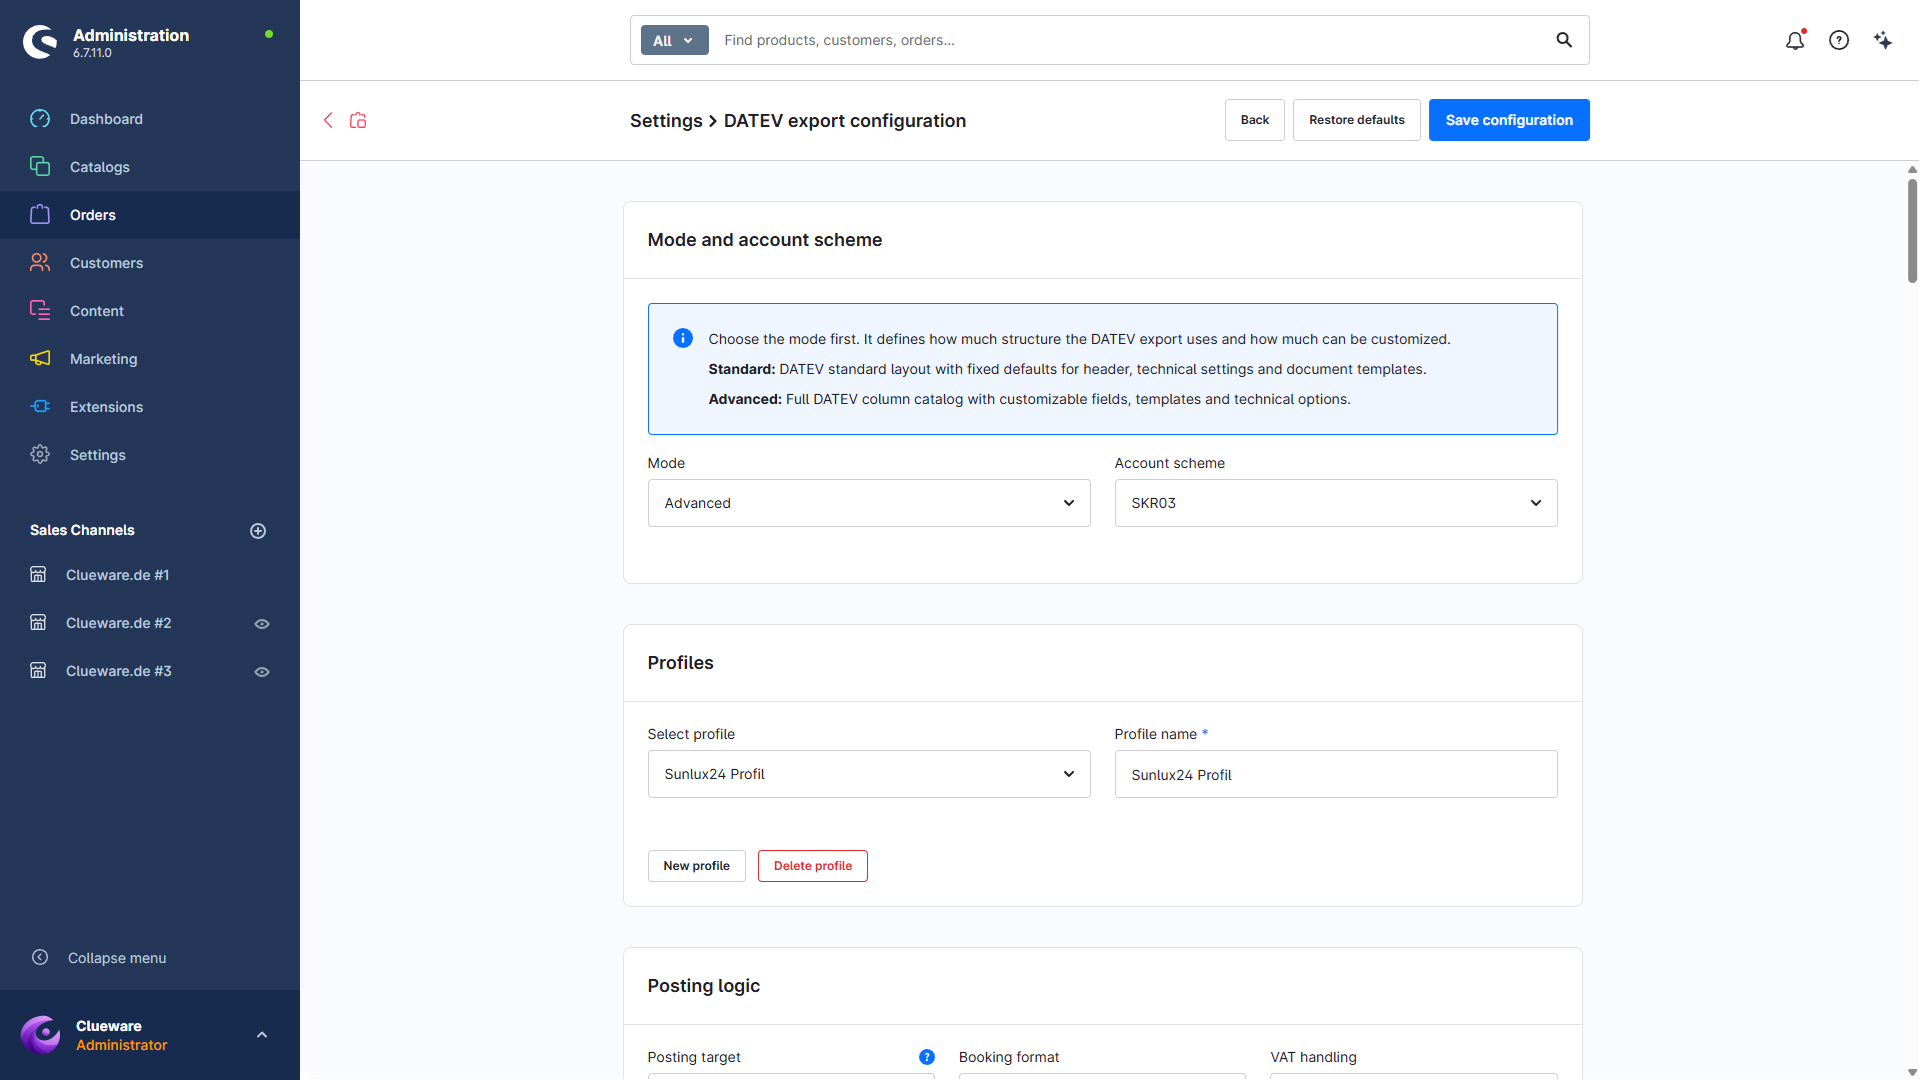This screenshot has height=1080, width=1920.
Task: Open Catalogs in the main menu
Action: [x=100, y=167]
